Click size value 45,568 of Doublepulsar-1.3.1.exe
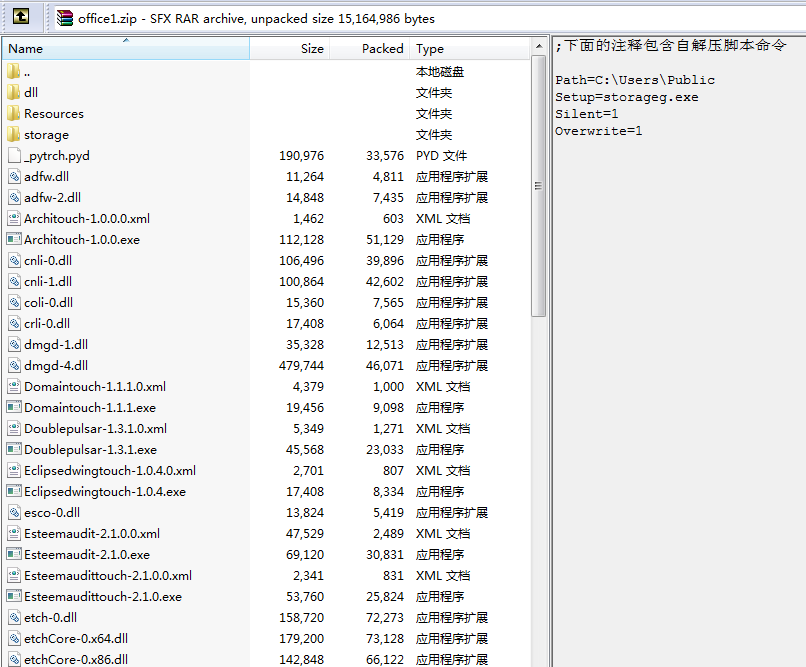This screenshot has height=667, width=806. click(x=305, y=450)
